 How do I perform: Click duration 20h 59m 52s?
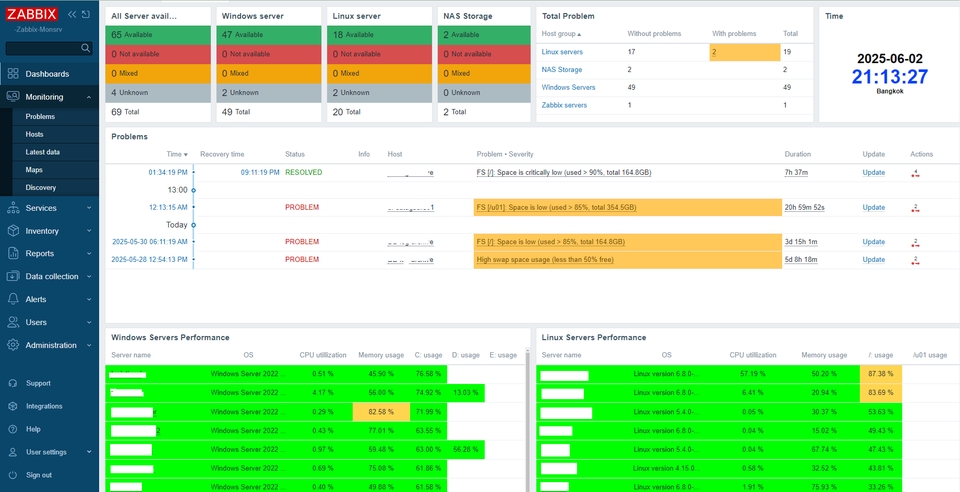click(804, 207)
